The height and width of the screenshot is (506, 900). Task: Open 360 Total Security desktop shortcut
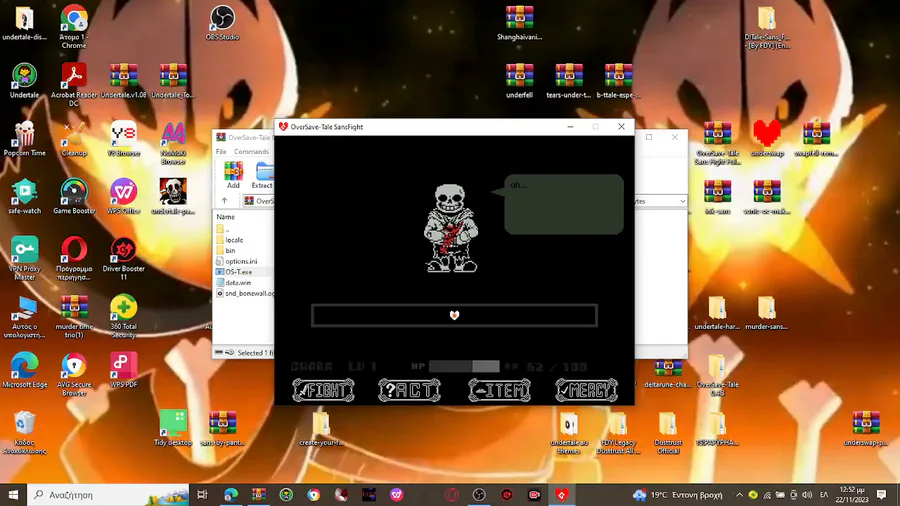(x=123, y=316)
